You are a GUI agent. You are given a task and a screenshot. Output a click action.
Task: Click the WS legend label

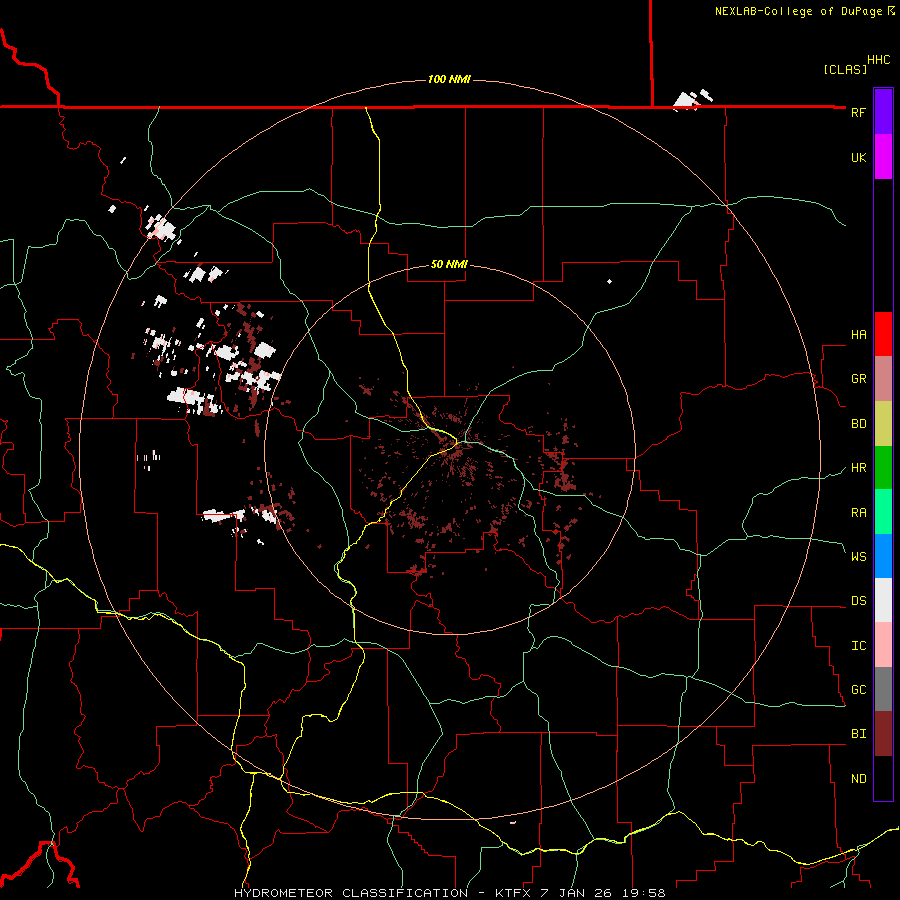pos(858,556)
